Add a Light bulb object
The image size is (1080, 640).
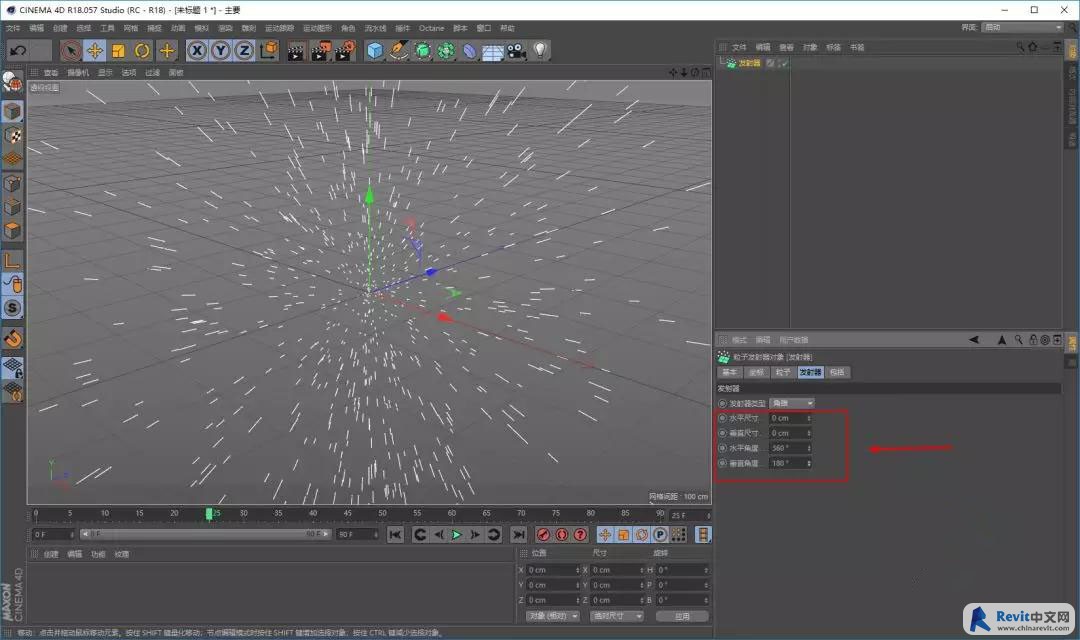540,50
